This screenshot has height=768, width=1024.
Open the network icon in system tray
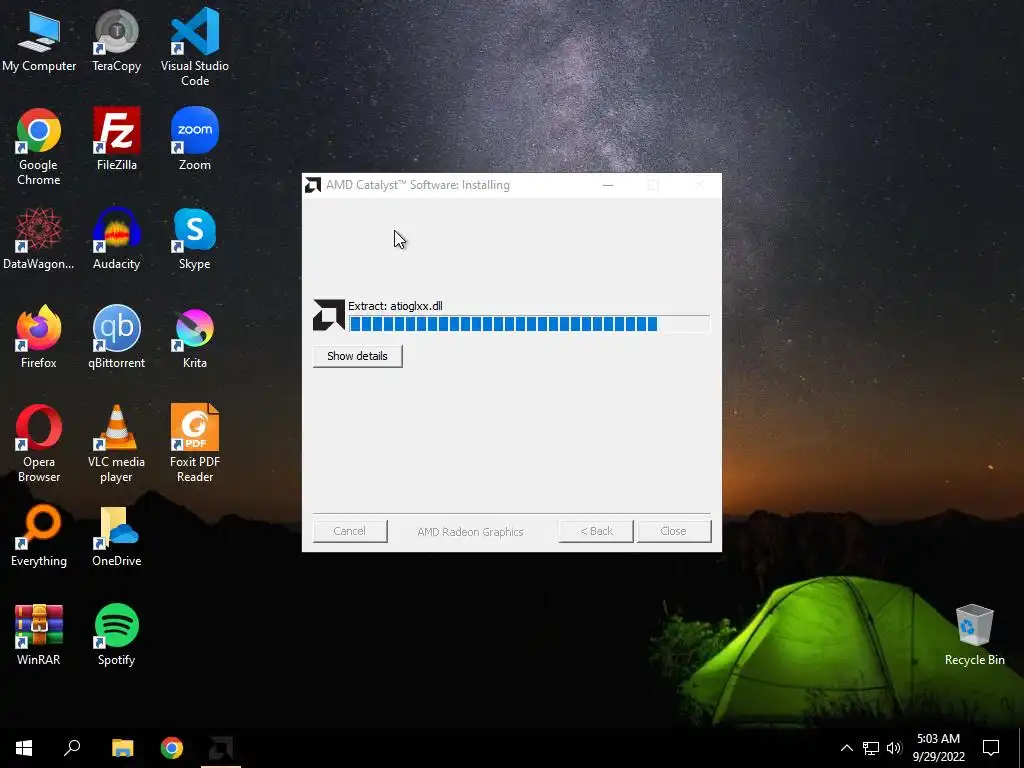[x=871, y=748]
